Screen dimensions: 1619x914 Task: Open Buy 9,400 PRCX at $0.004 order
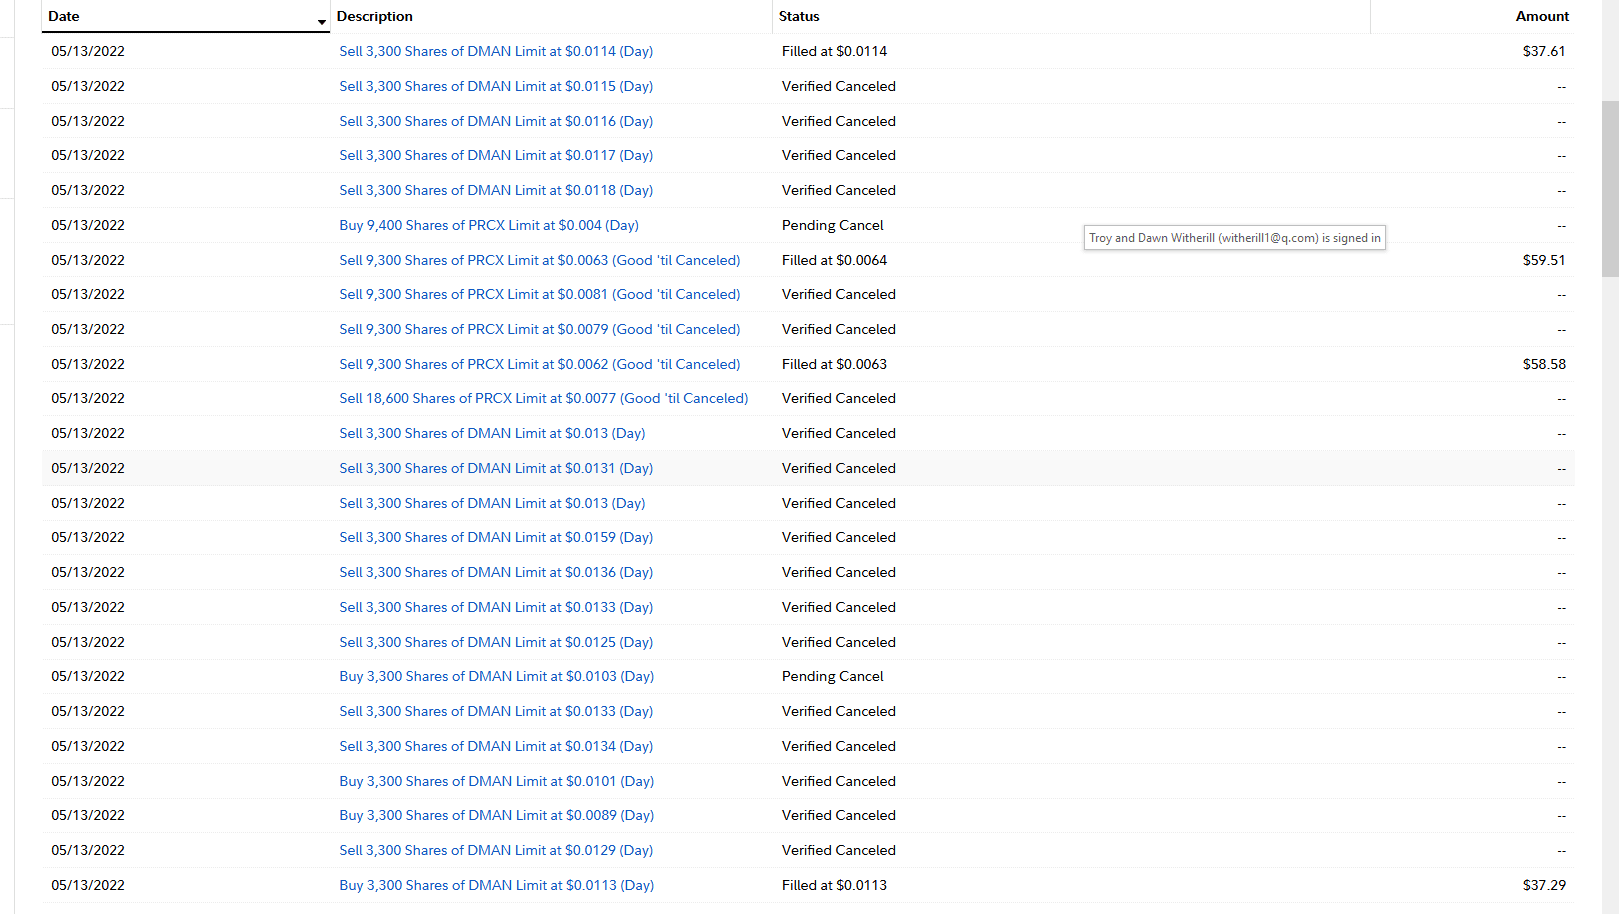(488, 225)
